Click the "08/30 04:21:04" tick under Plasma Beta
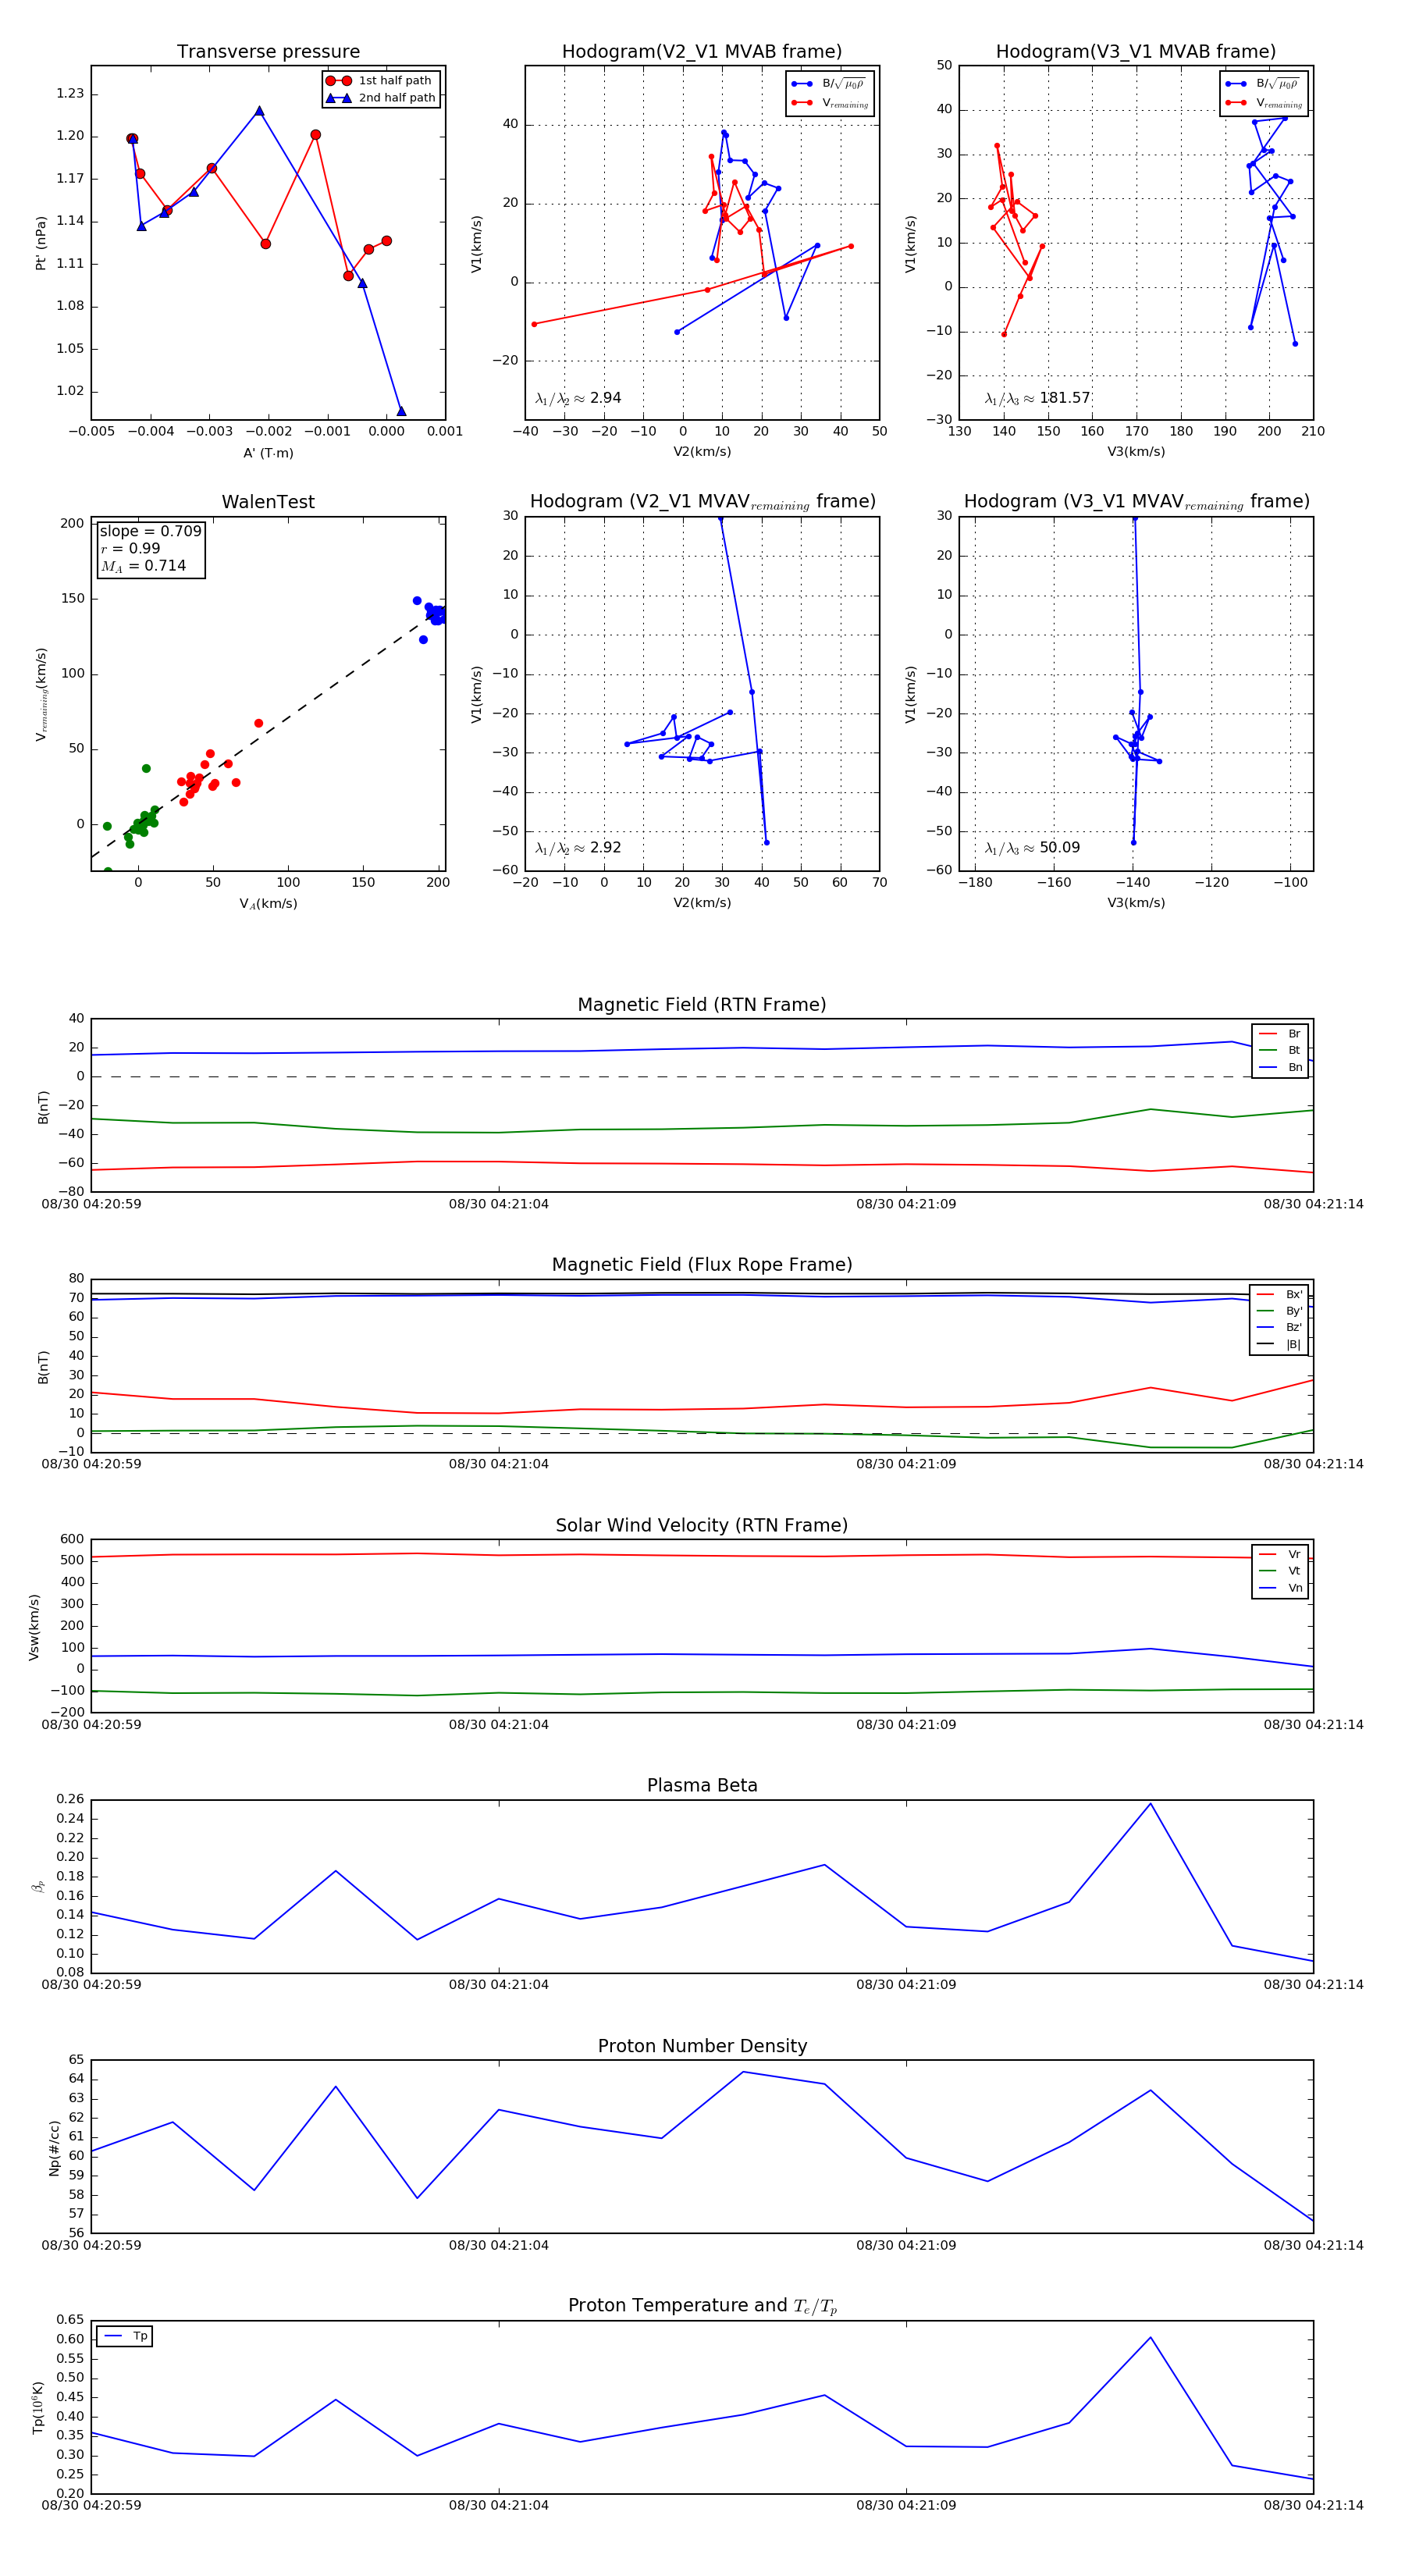 tap(499, 1985)
